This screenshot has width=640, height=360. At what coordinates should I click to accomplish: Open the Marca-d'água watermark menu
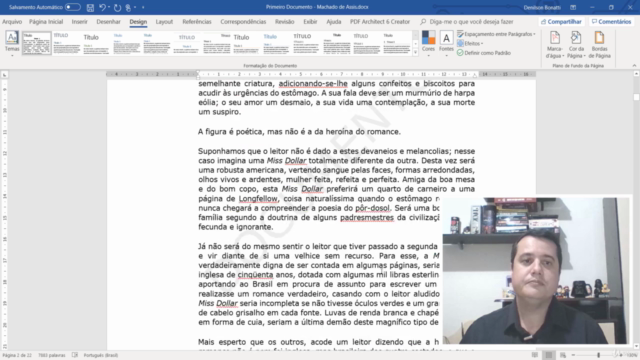pos(555,44)
